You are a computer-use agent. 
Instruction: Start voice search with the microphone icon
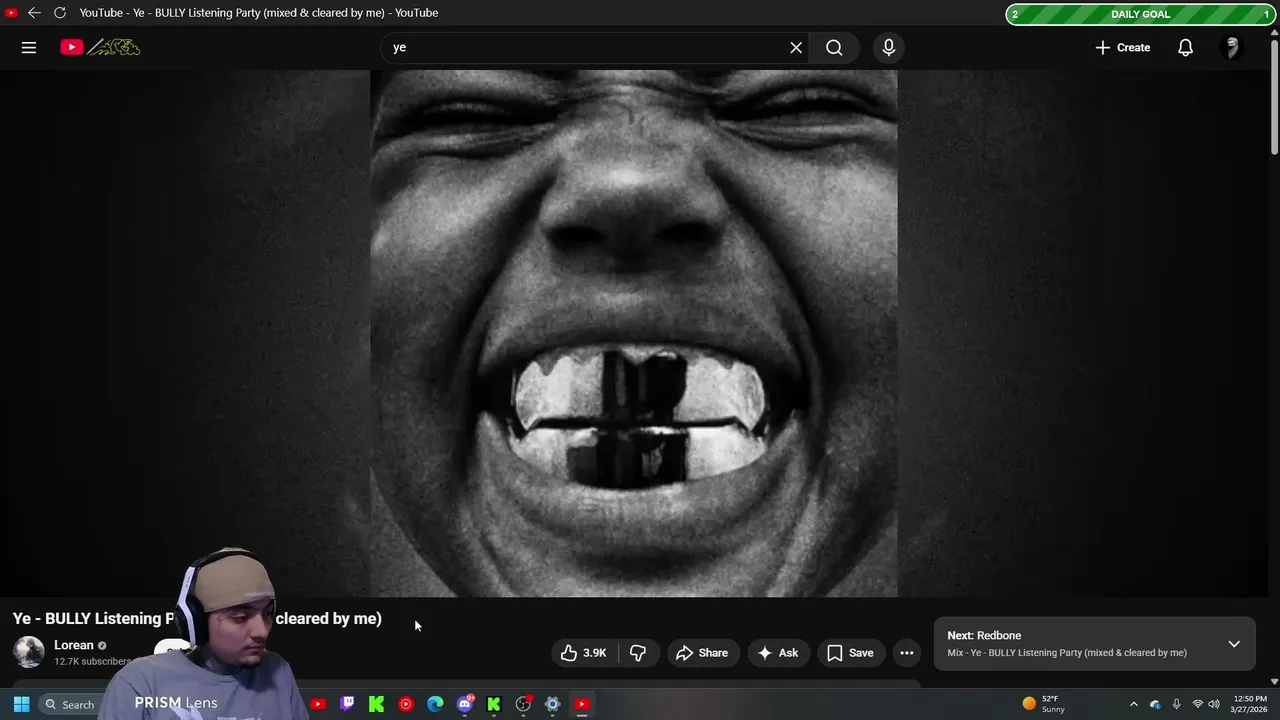point(888,47)
